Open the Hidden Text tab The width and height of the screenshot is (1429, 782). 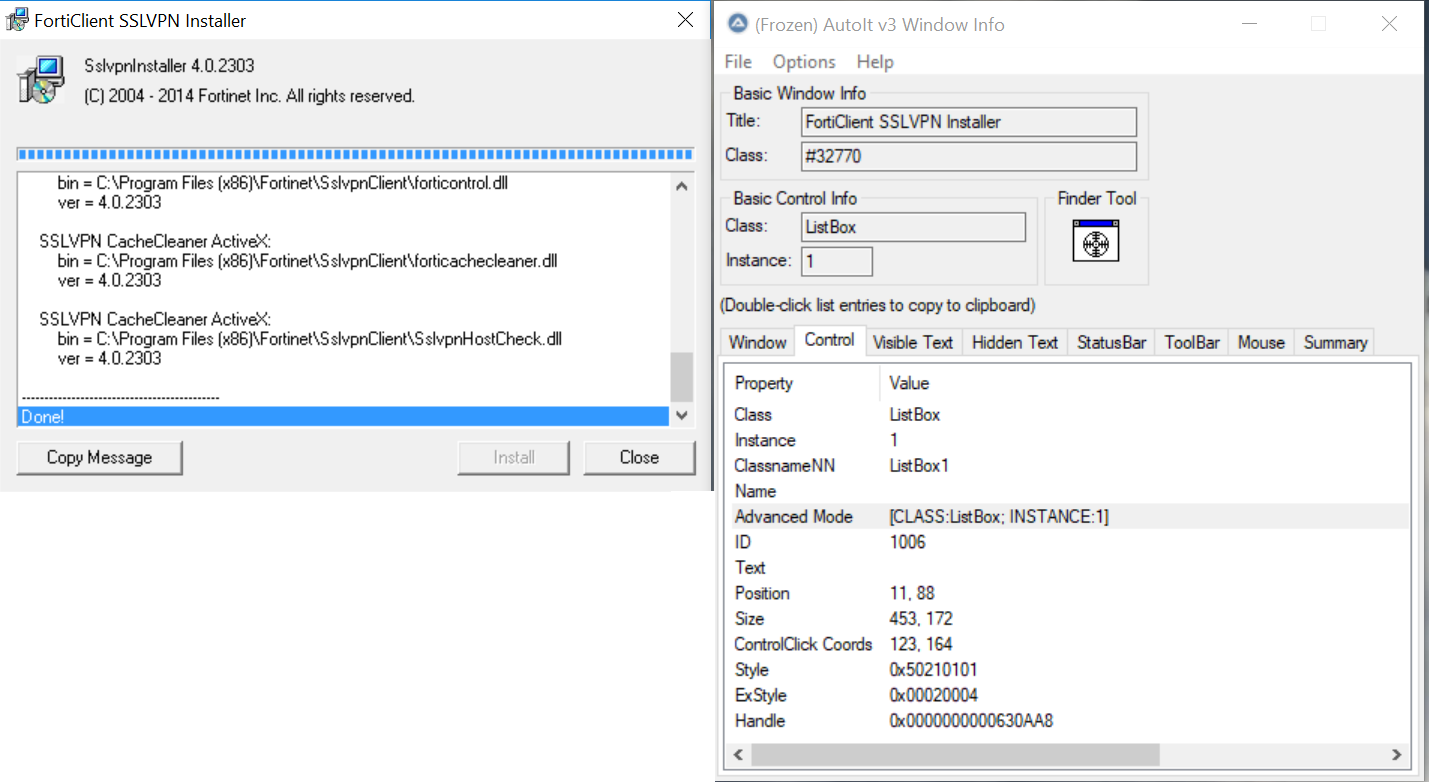coord(1015,342)
